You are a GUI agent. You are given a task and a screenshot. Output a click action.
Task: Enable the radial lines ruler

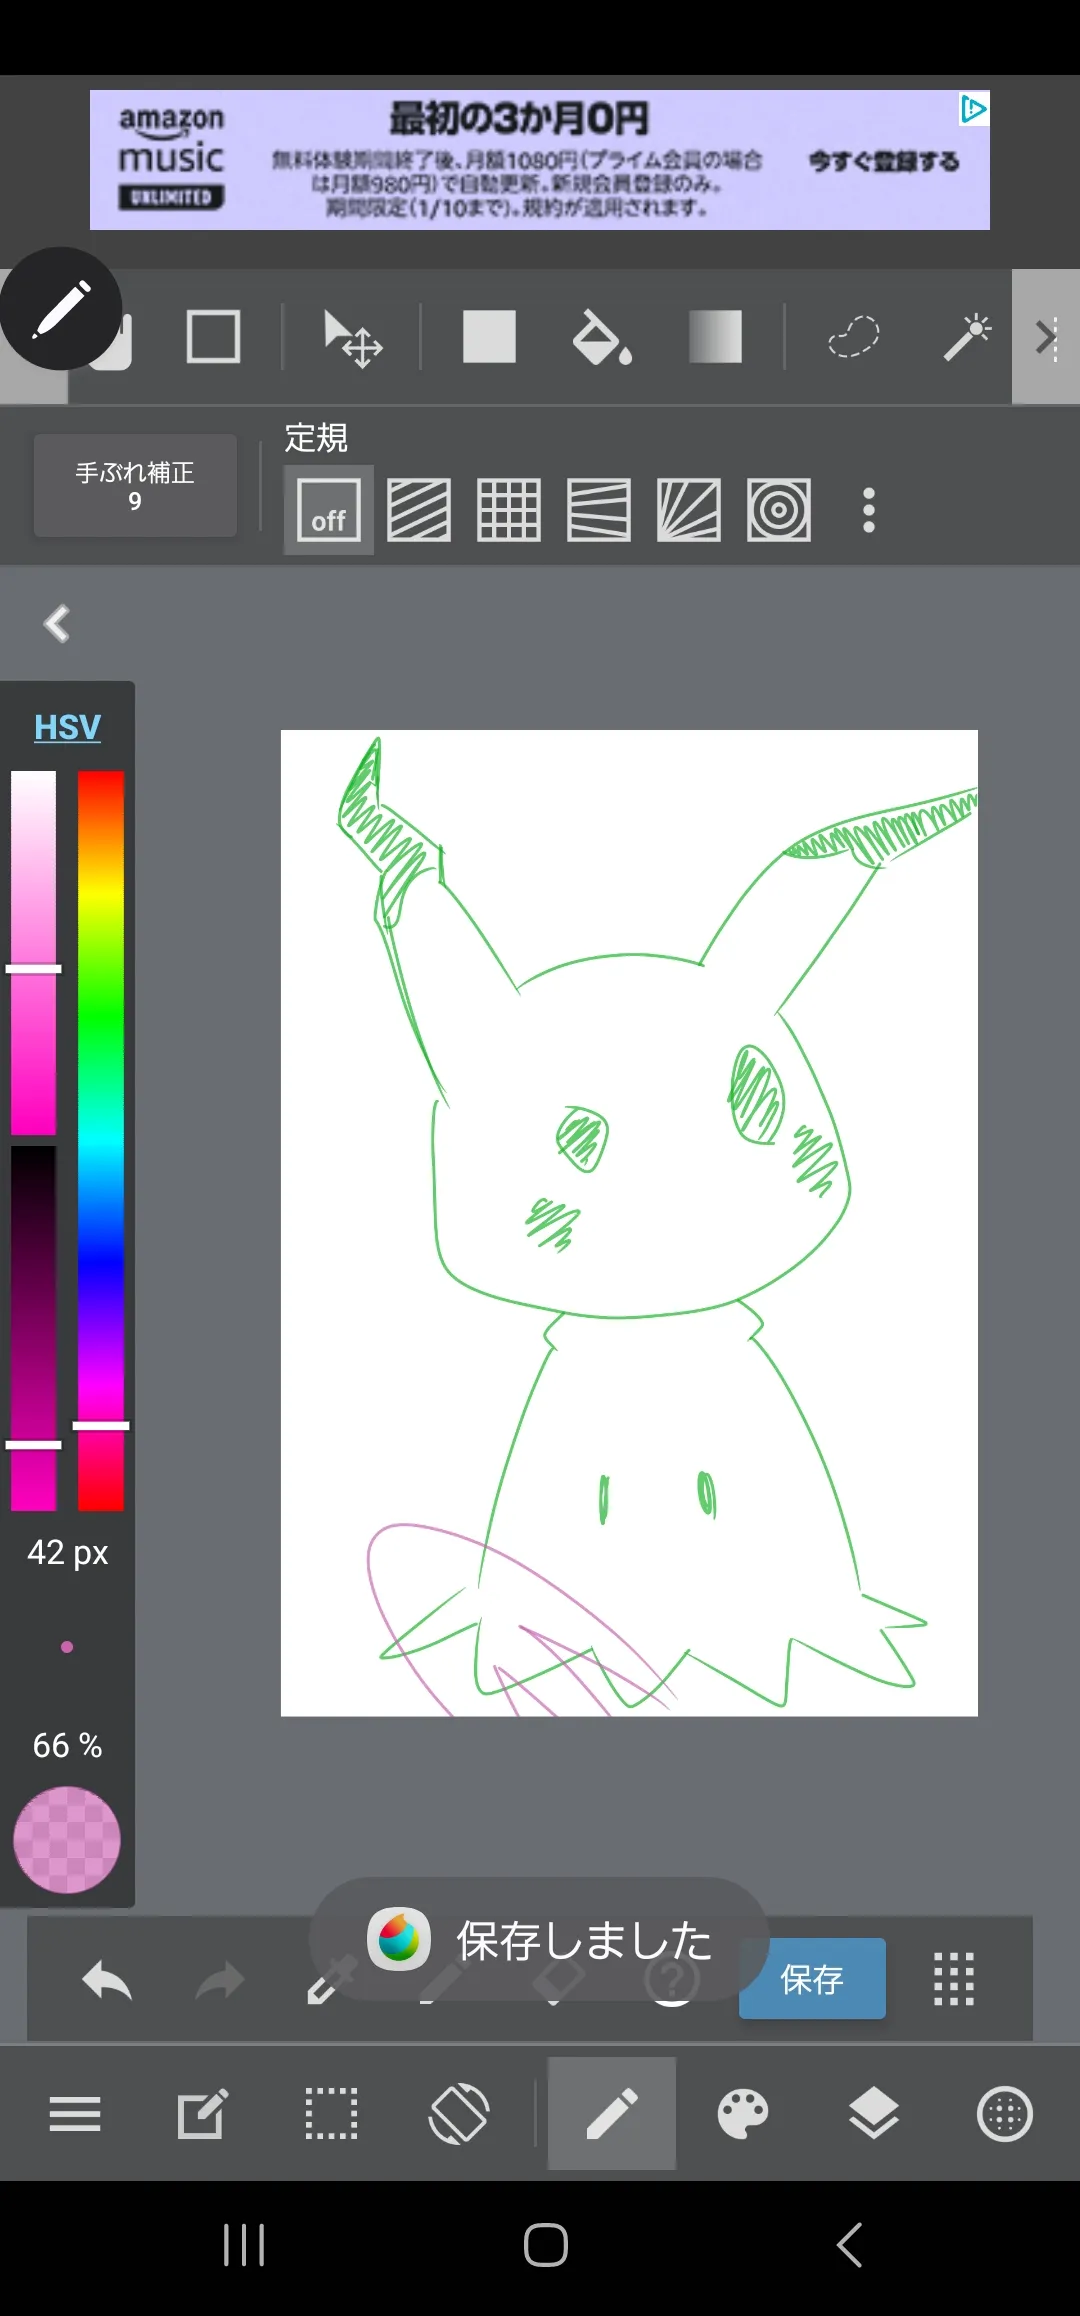689,510
